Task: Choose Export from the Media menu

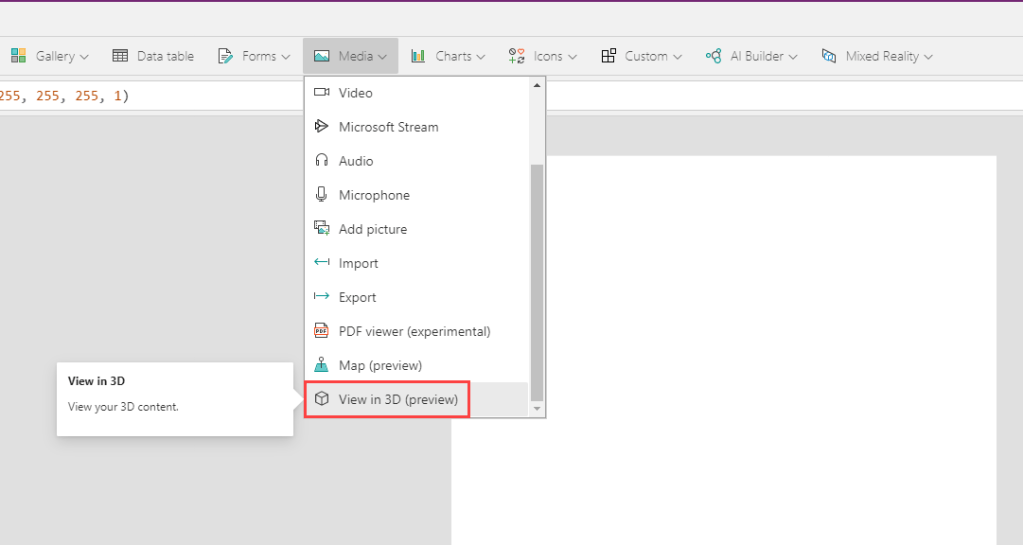Action: tap(357, 297)
